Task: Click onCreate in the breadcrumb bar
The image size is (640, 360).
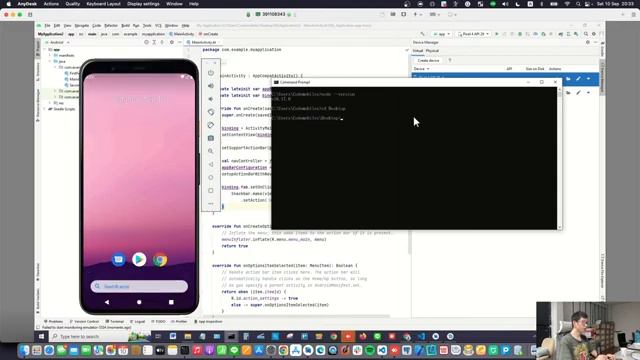Action: click(209, 34)
